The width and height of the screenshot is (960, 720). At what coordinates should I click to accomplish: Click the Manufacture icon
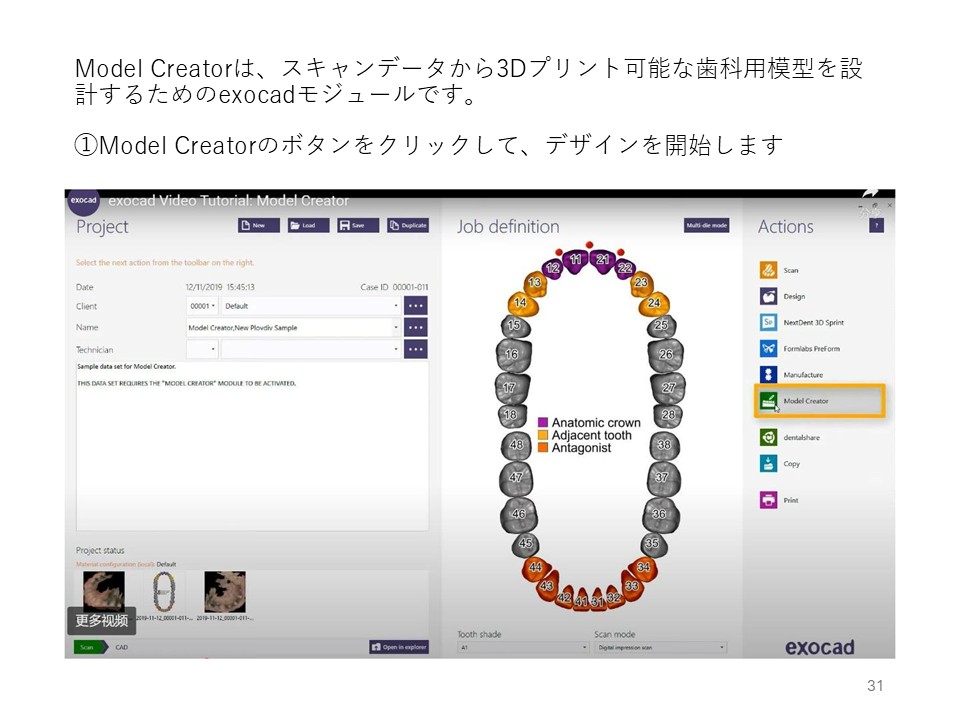[768, 375]
